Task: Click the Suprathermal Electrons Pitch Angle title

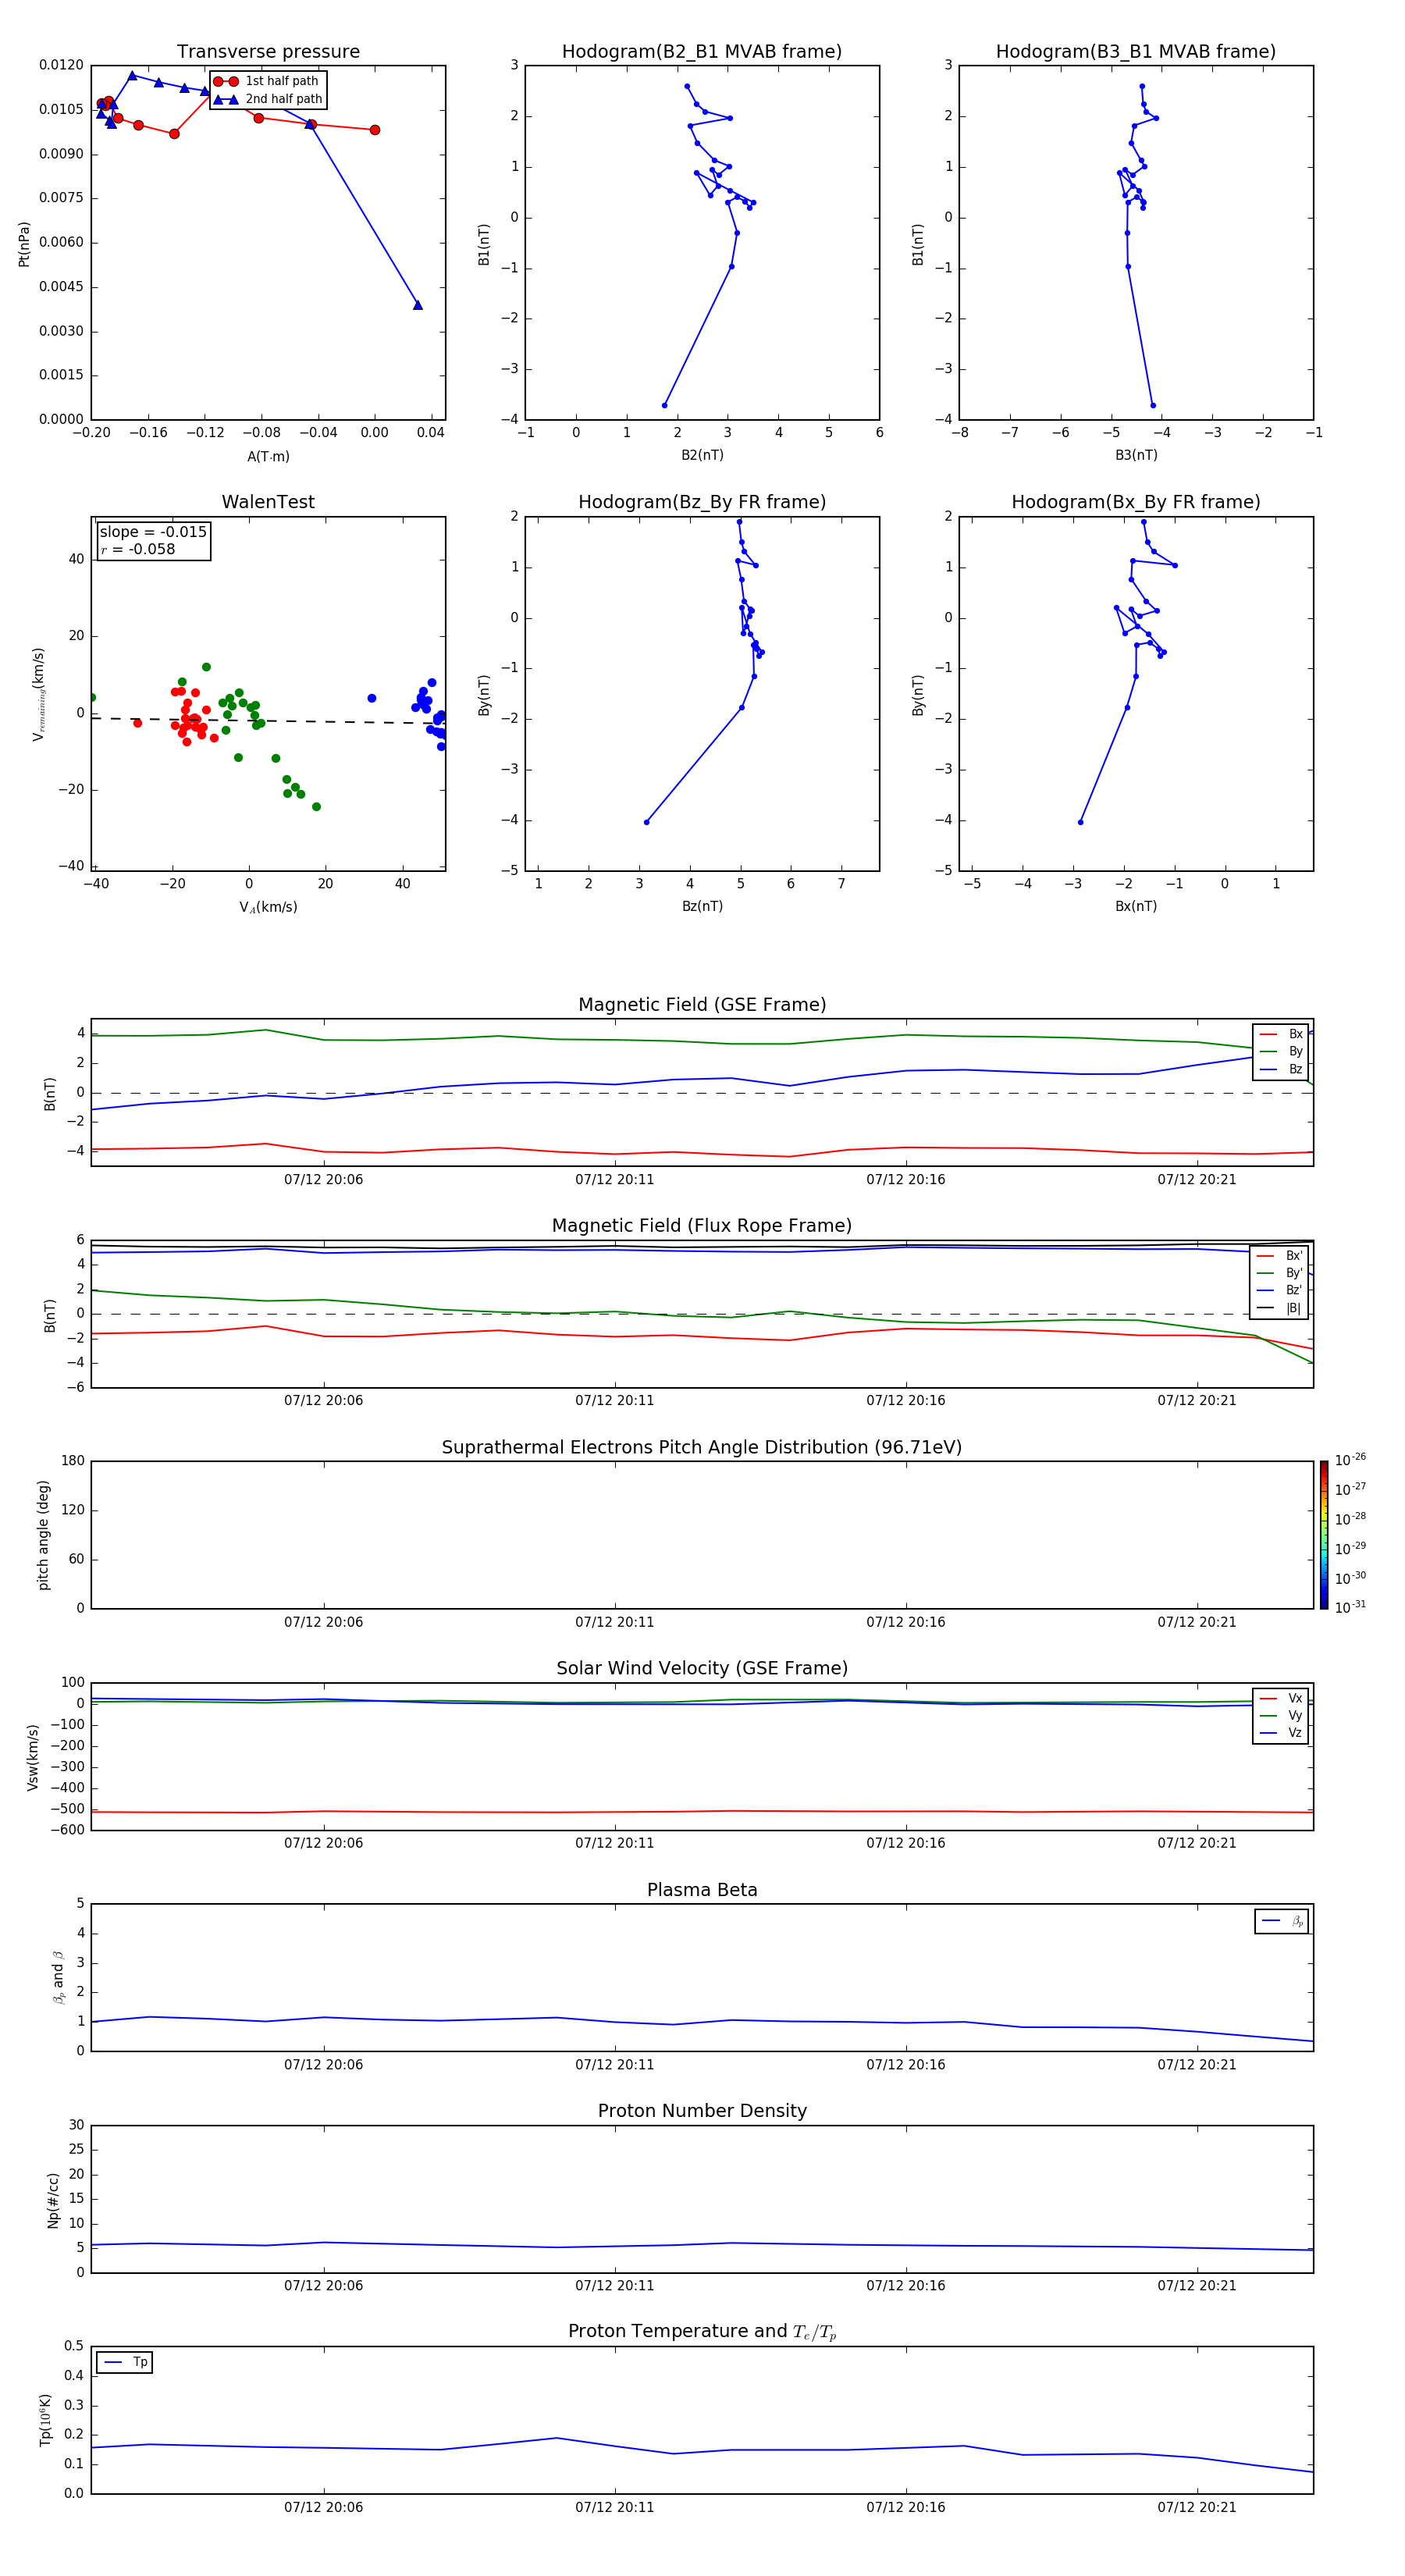Action: 702,1448
